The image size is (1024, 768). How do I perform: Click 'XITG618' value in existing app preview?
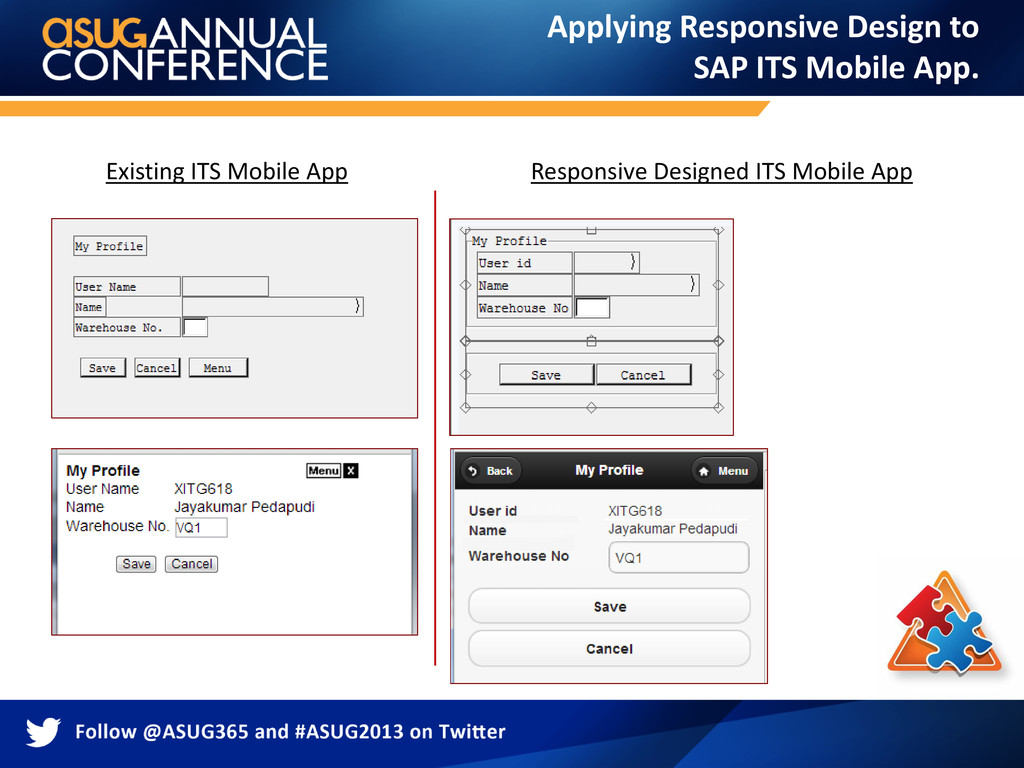coord(203,488)
